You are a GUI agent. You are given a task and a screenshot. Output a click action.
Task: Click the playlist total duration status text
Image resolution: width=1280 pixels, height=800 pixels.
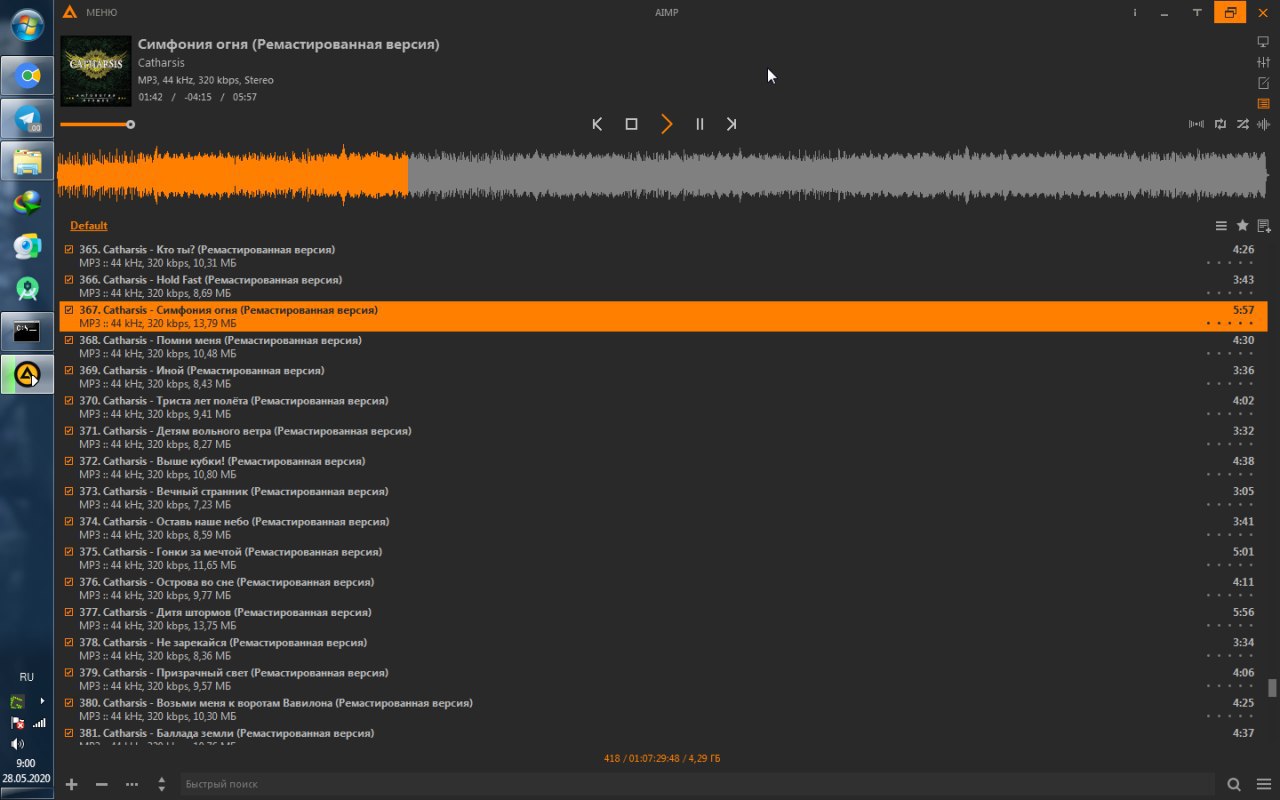tap(662, 758)
